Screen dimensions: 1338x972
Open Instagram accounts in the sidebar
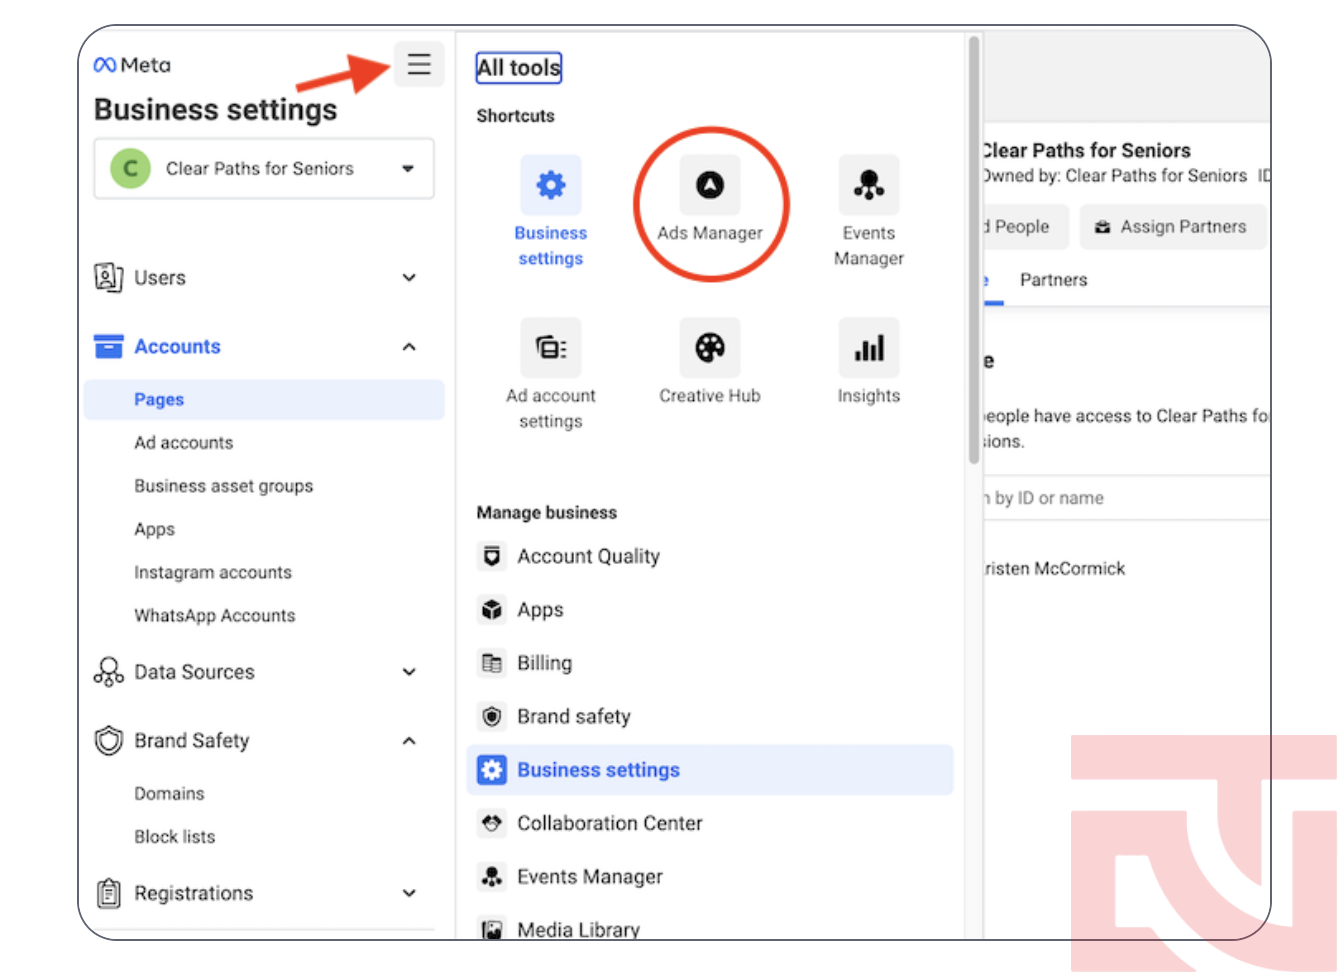coord(213,572)
